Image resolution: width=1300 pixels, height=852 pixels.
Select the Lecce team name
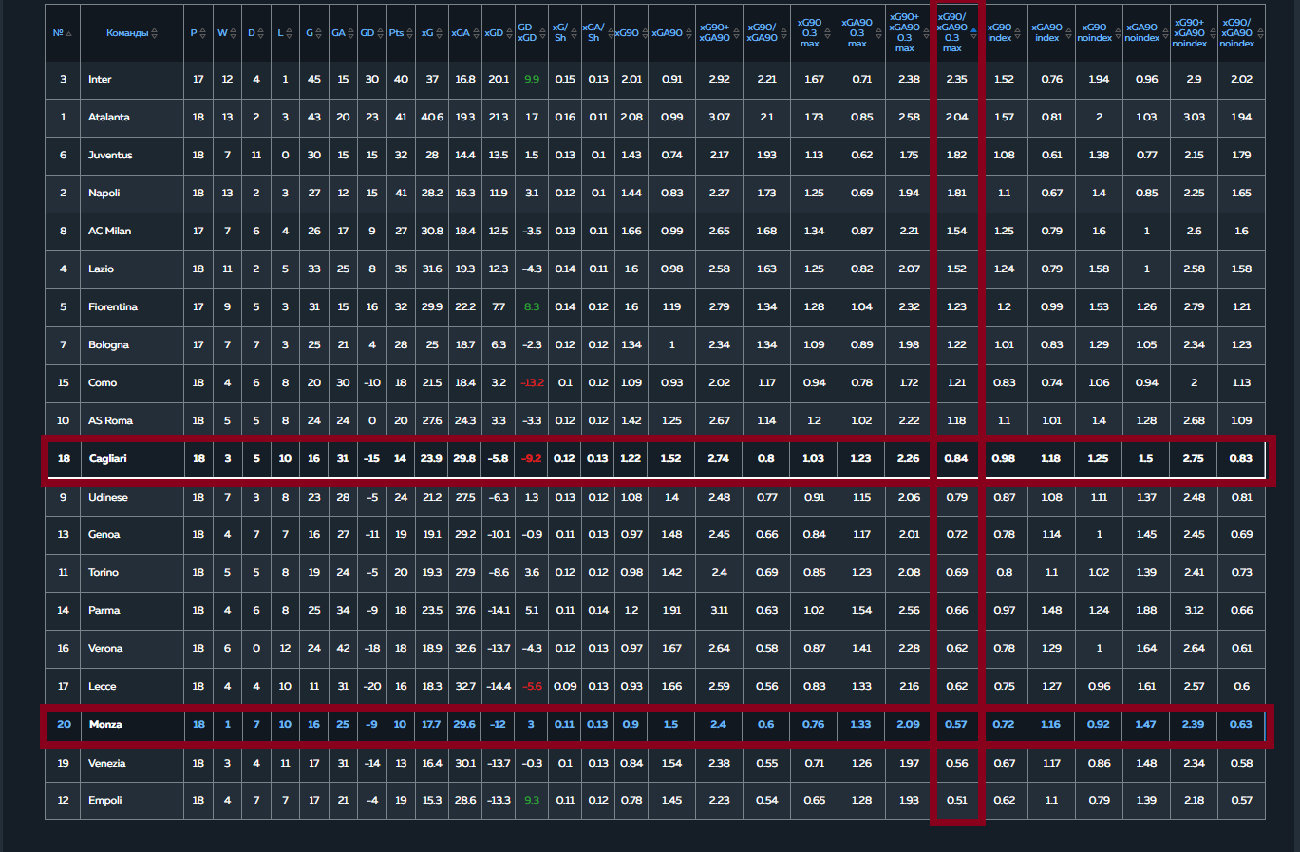(x=102, y=687)
